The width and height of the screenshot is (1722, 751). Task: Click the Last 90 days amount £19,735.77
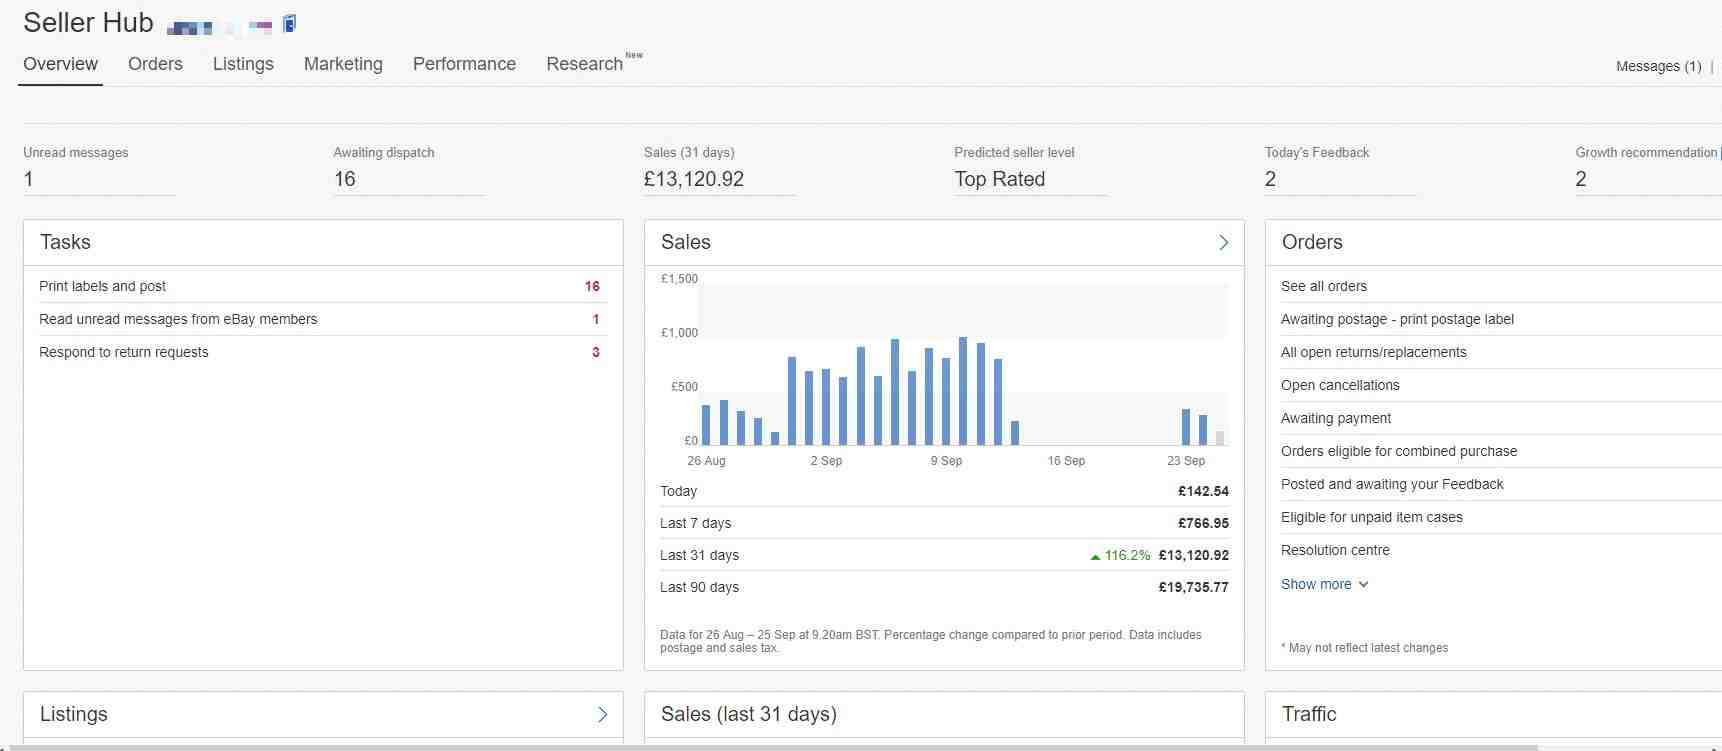coord(1193,587)
